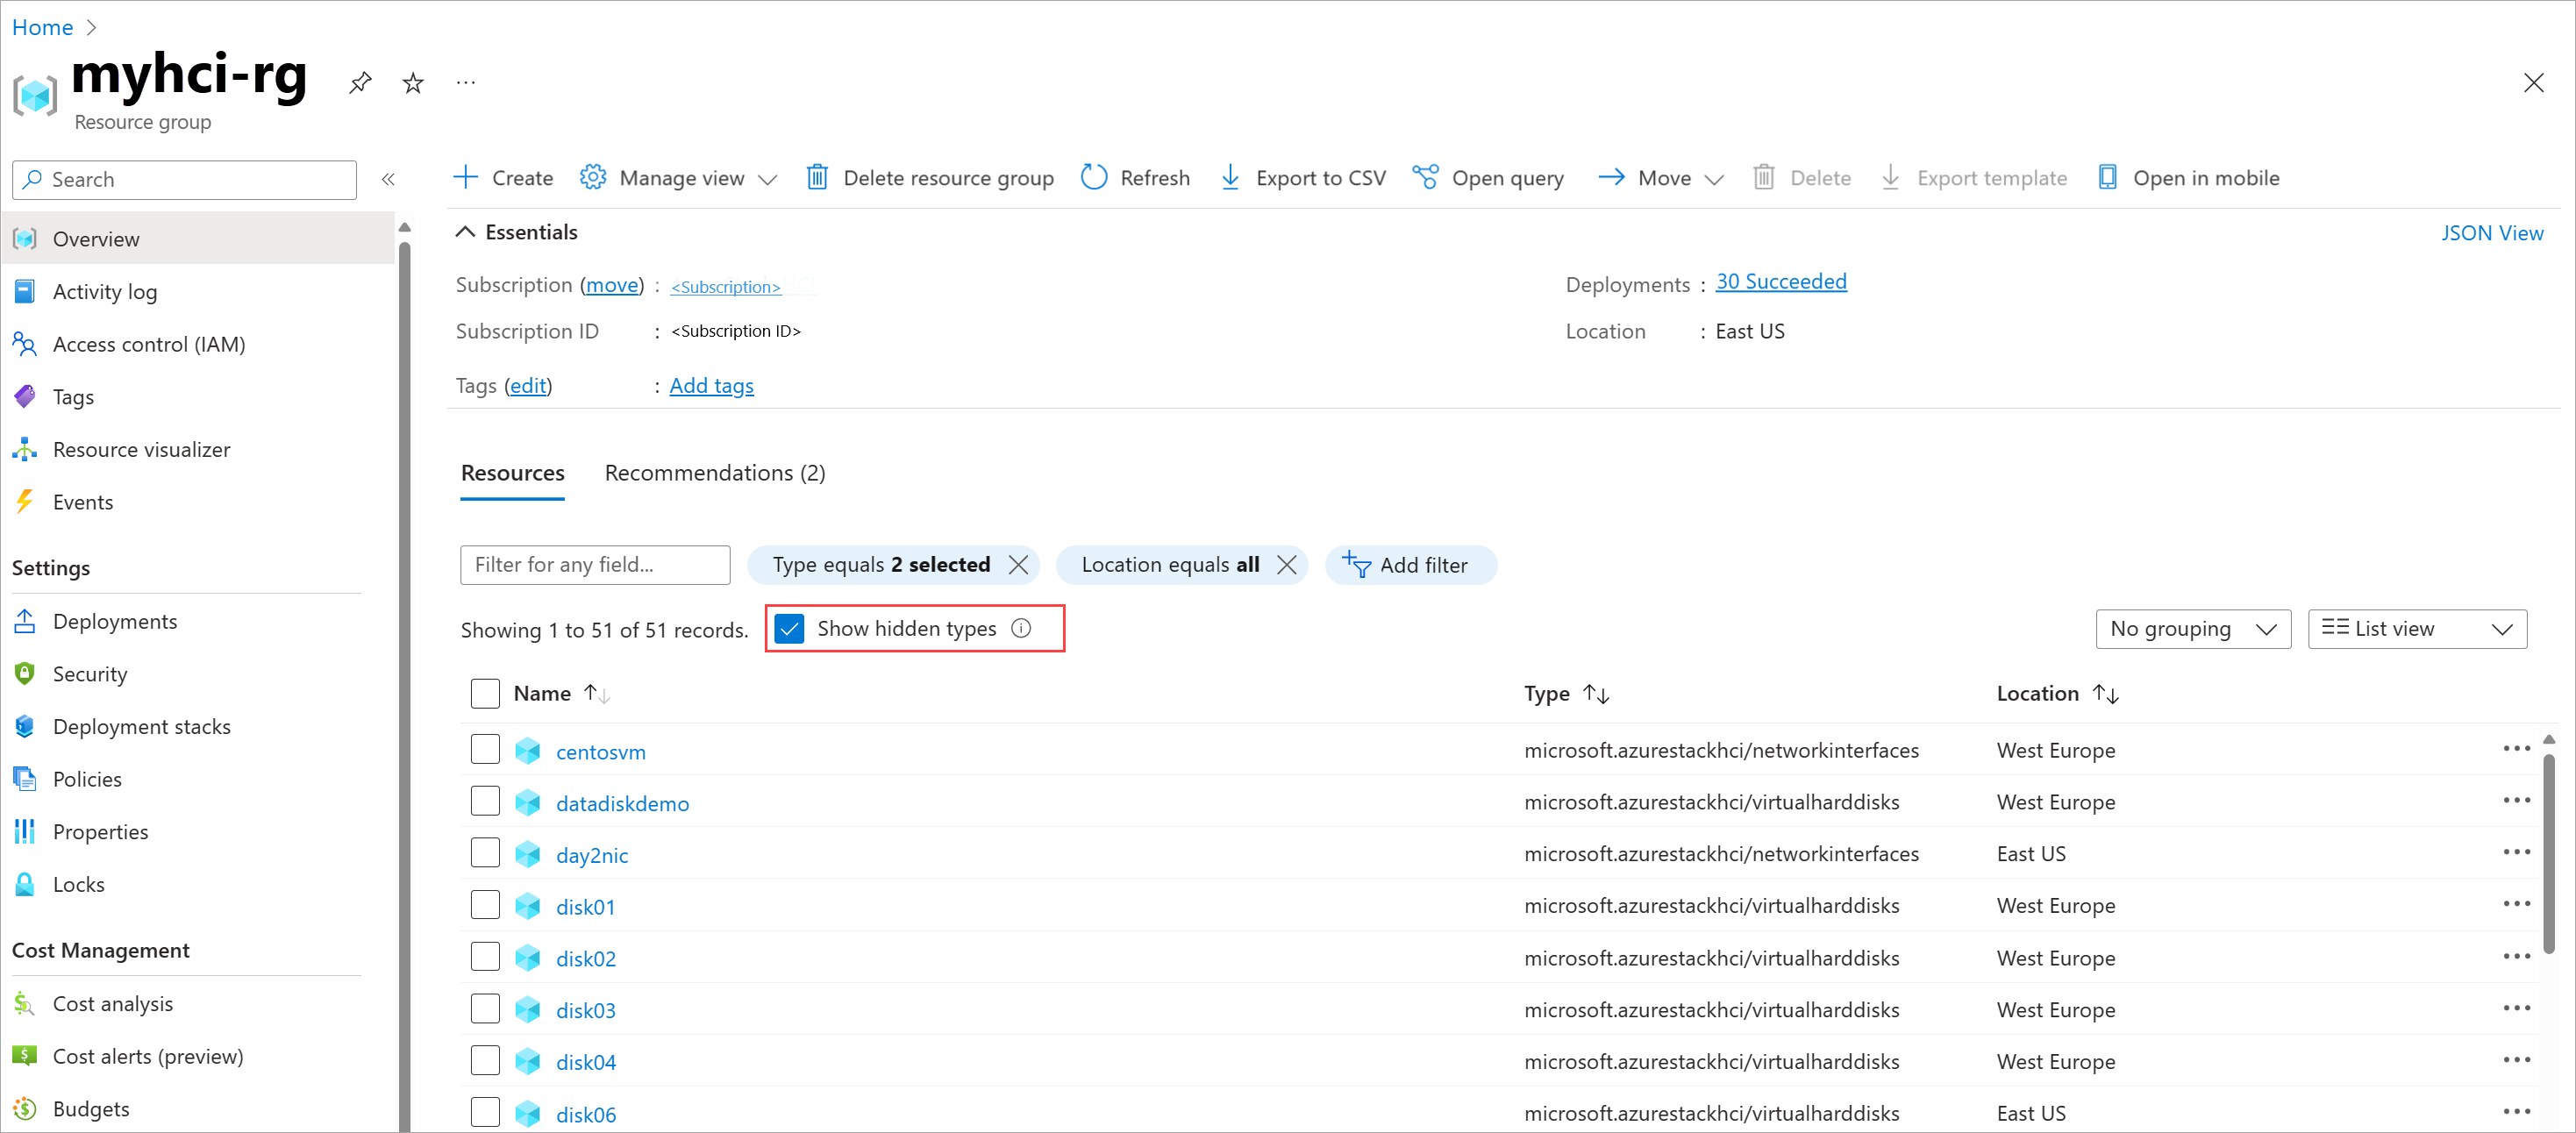Screen dimensions: 2576x1133
Task: Click the Add filter funnel icon
Action: pyautogui.click(x=1356, y=564)
